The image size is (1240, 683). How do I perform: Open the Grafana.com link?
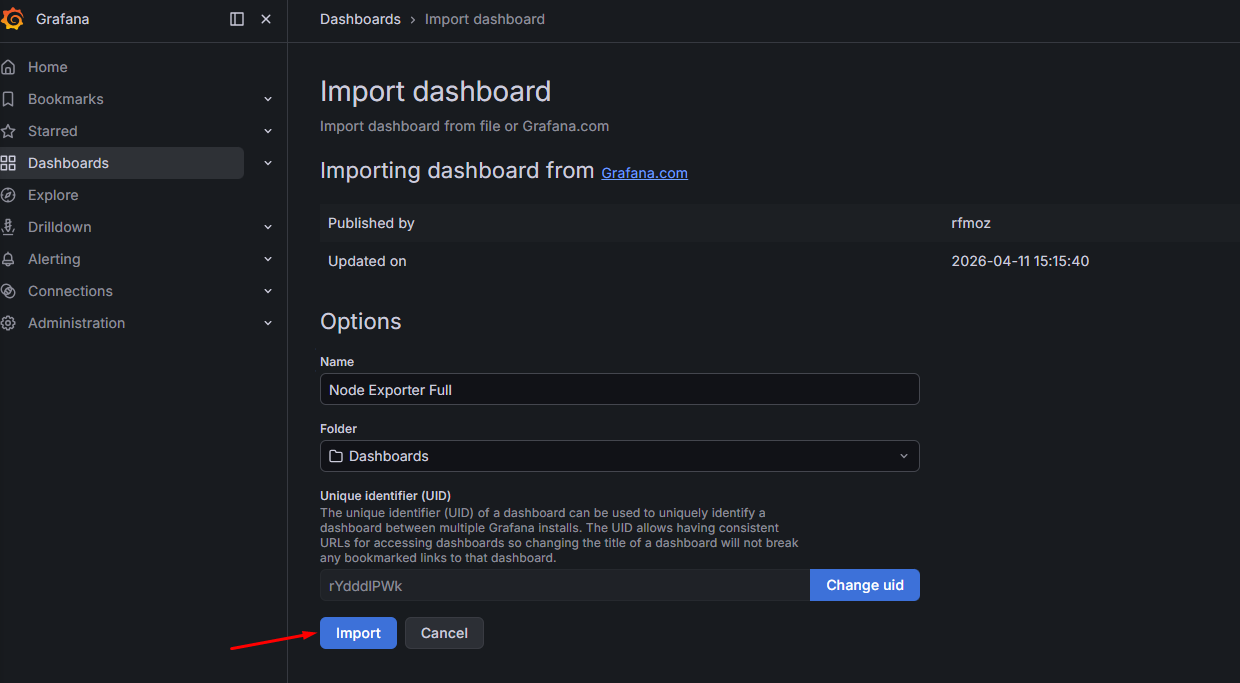click(644, 173)
